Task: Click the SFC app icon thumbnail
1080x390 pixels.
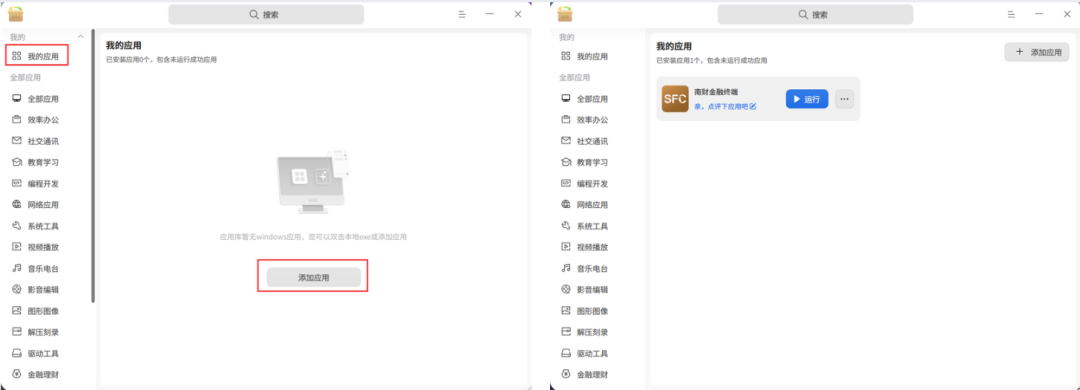Action: click(675, 99)
